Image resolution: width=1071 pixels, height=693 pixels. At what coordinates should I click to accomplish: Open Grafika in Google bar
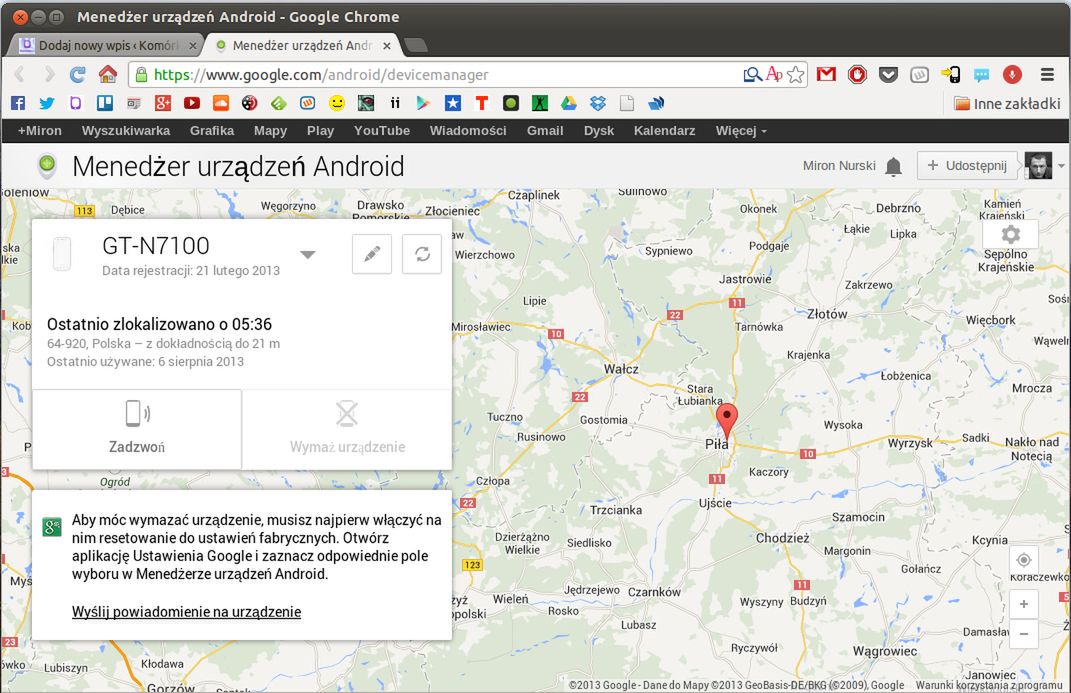coord(212,130)
